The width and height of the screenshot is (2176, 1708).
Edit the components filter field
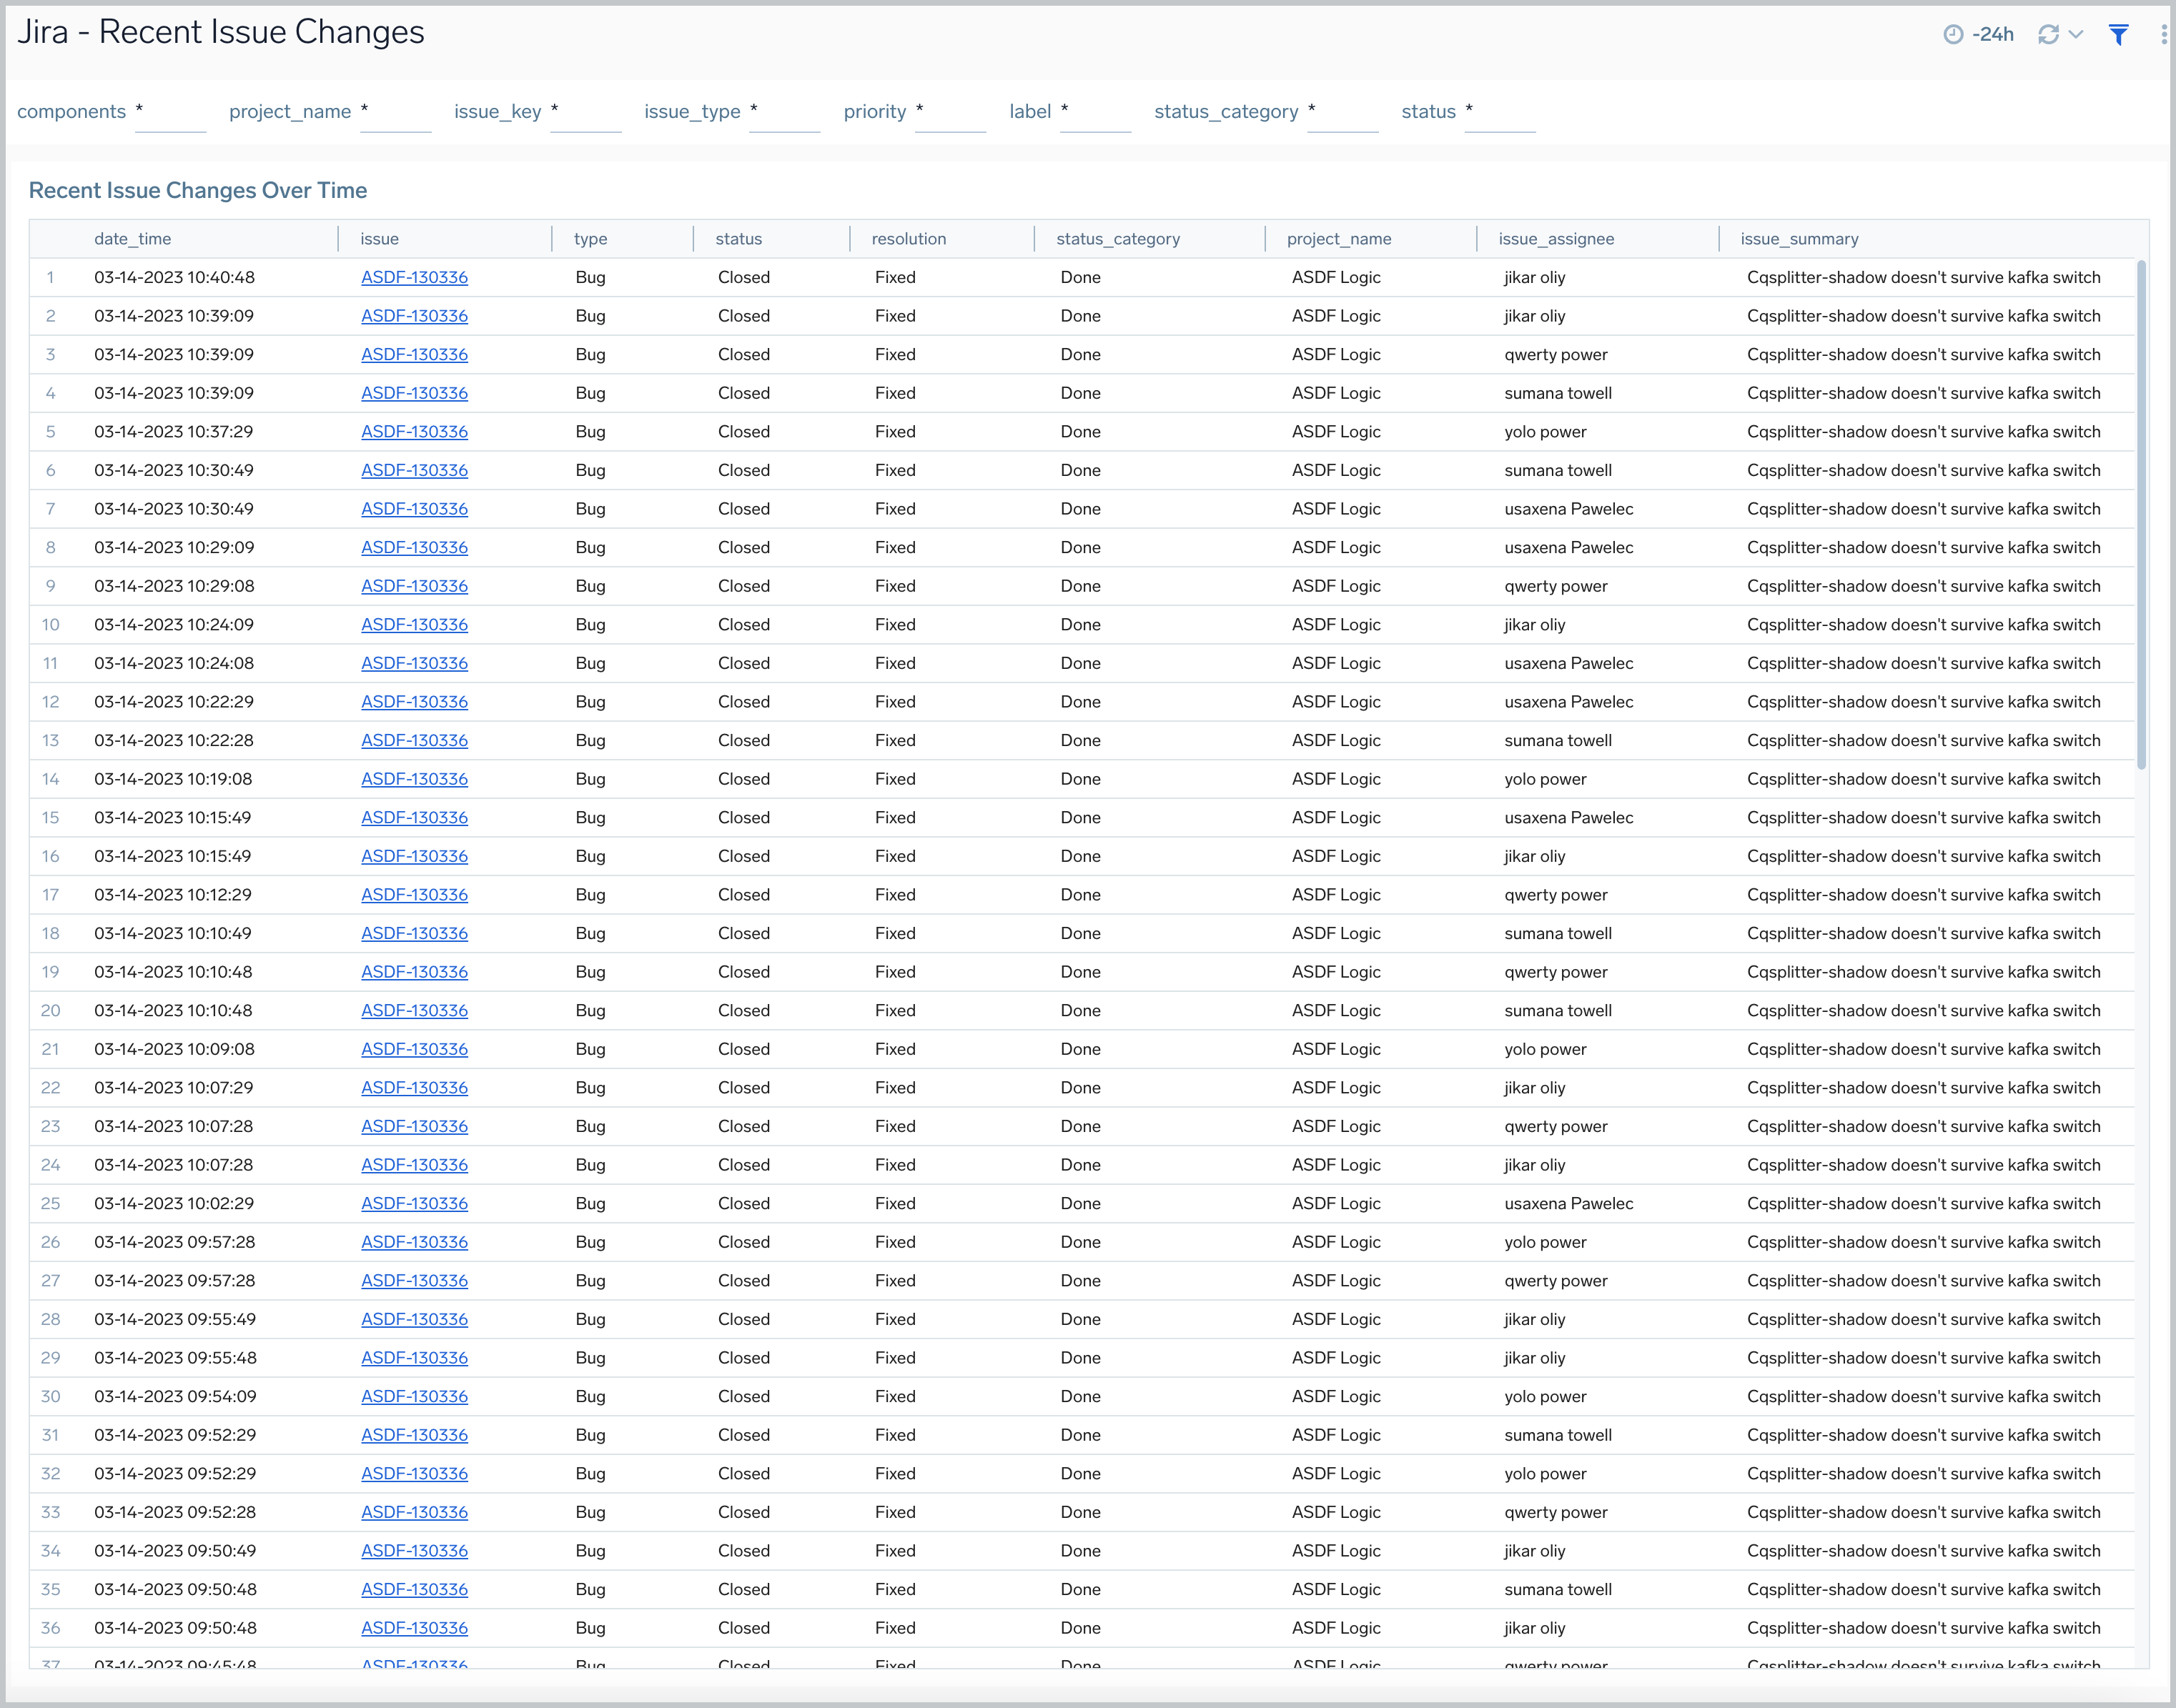click(171, 112)
